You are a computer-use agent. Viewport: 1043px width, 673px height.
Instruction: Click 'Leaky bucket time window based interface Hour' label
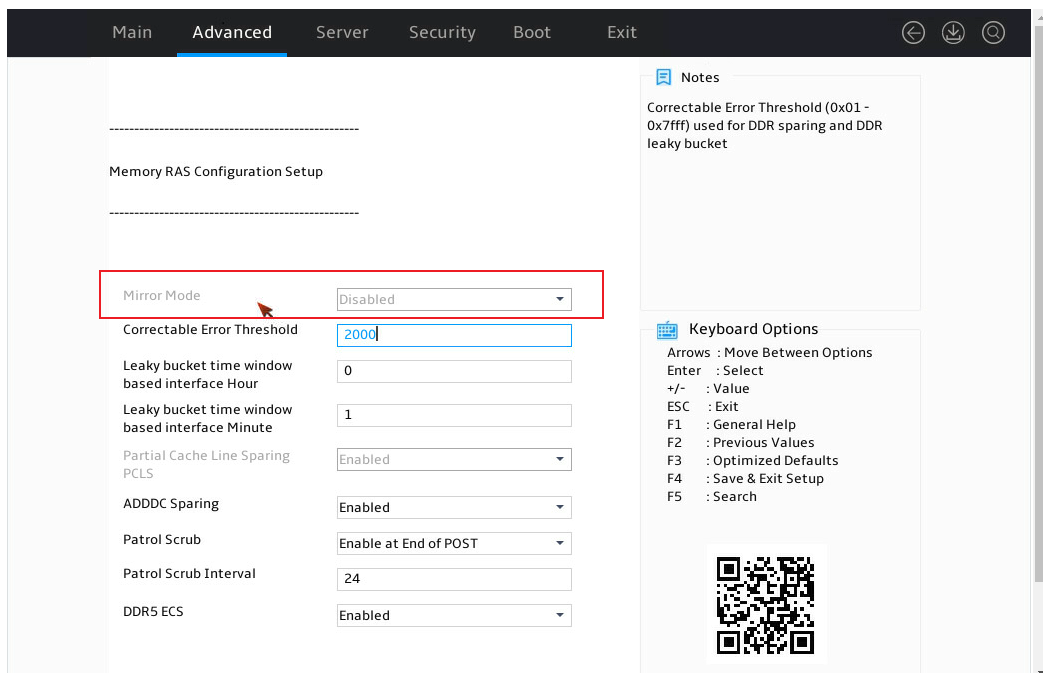tap(208, 374)
